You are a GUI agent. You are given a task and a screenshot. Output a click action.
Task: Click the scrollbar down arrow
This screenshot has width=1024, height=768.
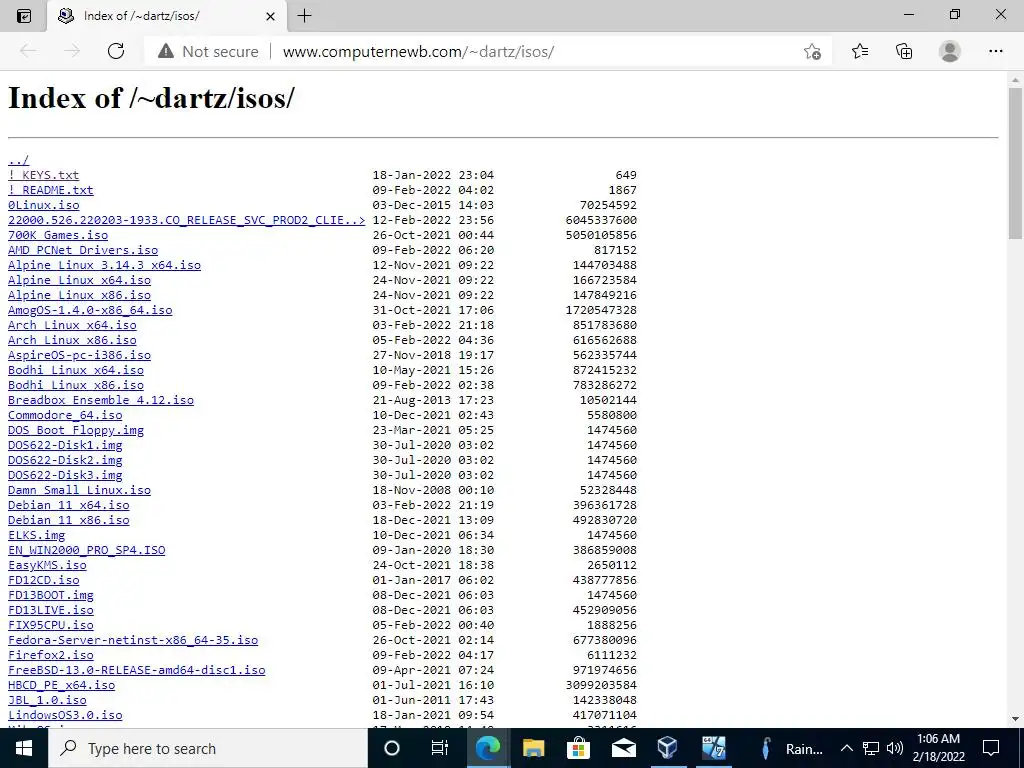1015,719
